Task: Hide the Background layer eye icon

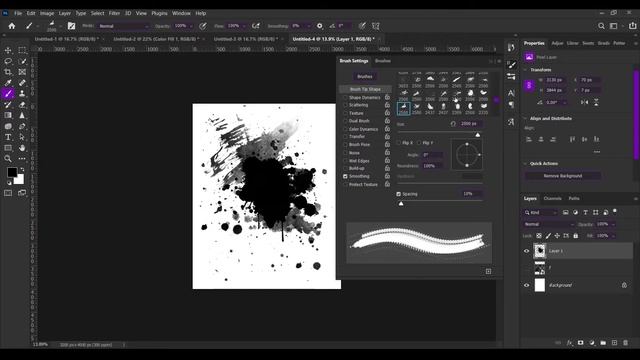Action: click(527, 285)
